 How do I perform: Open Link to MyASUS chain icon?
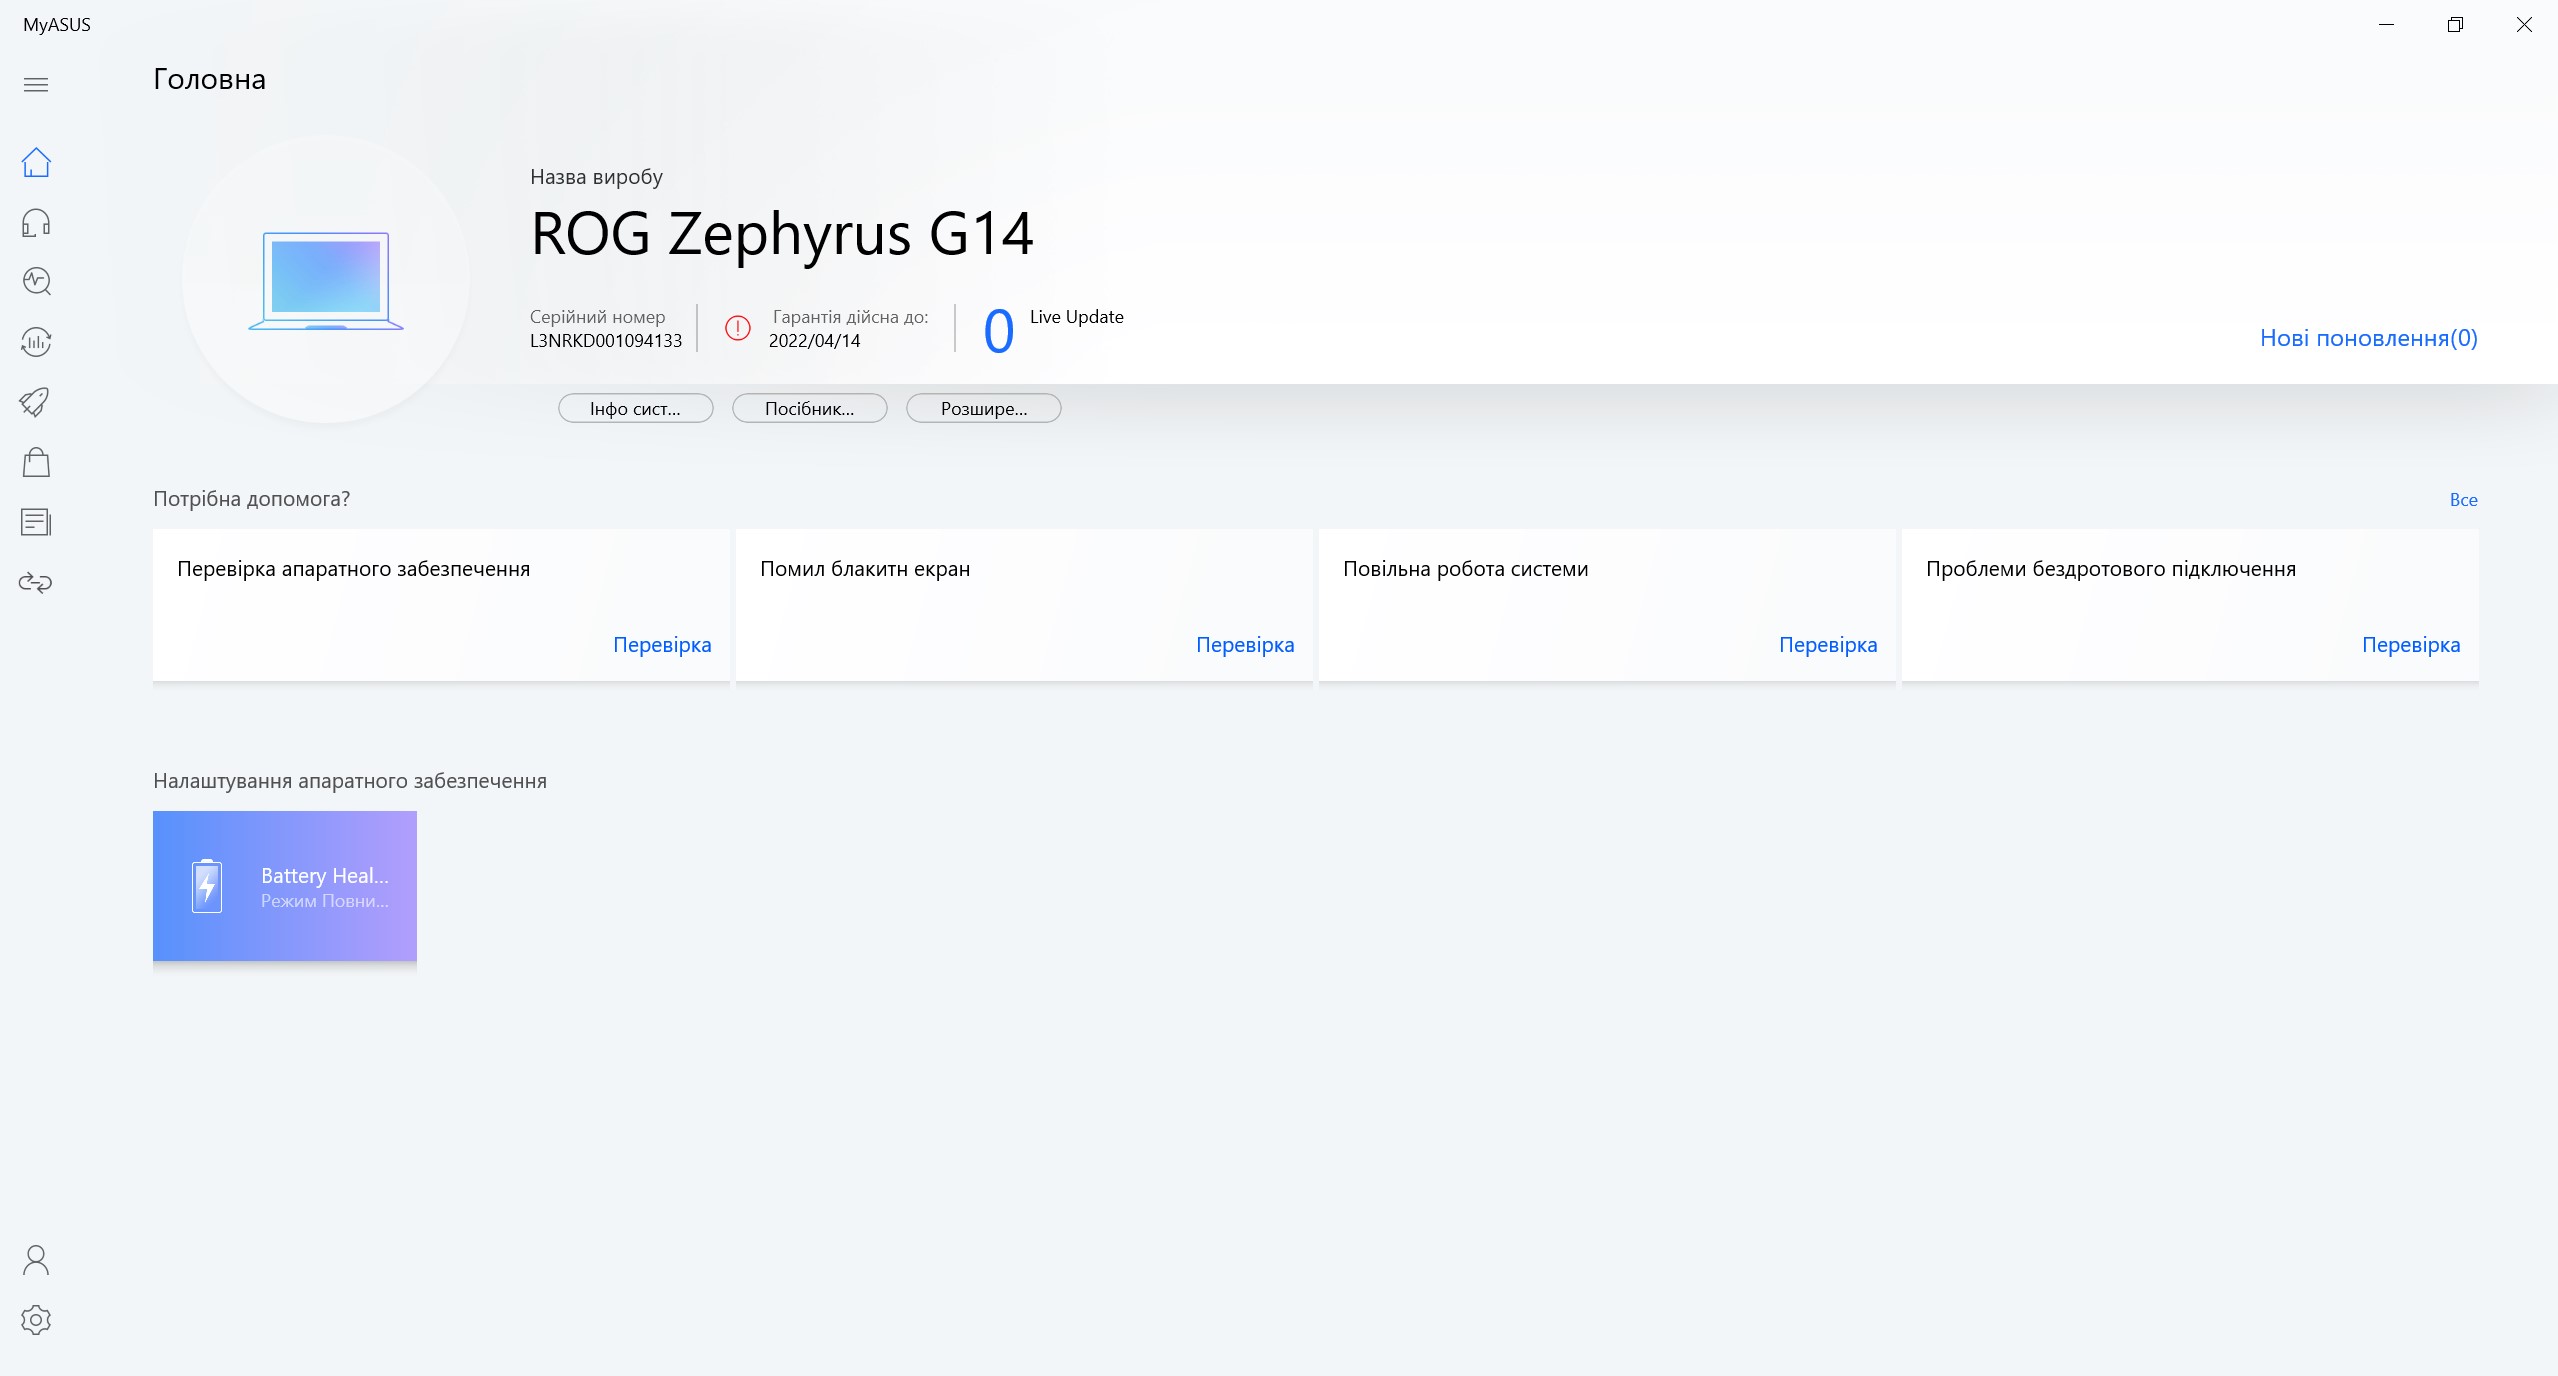(36, 582)
